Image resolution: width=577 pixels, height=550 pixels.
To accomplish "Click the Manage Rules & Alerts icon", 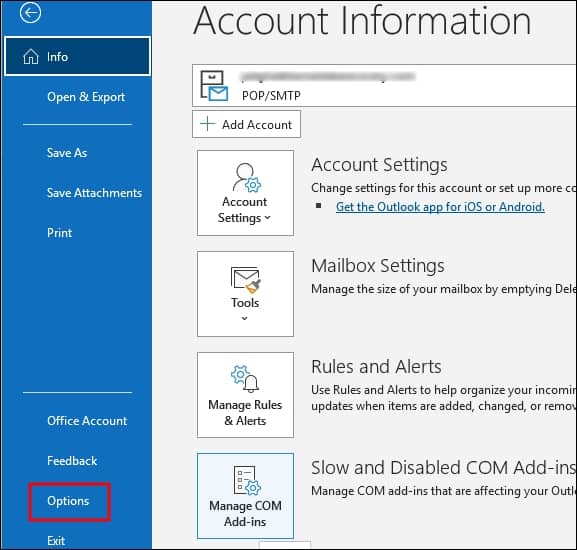I will [x=245, y=379].
